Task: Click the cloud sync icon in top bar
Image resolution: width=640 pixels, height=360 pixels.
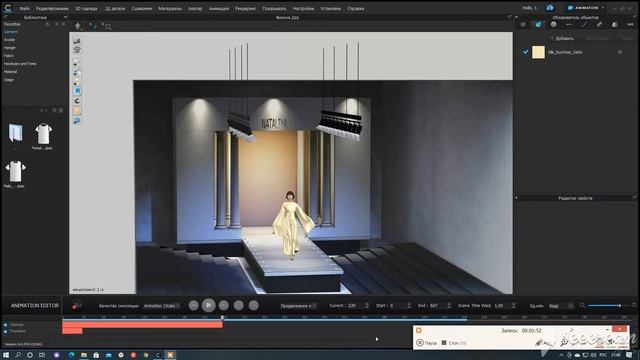Action: point(550,8)
